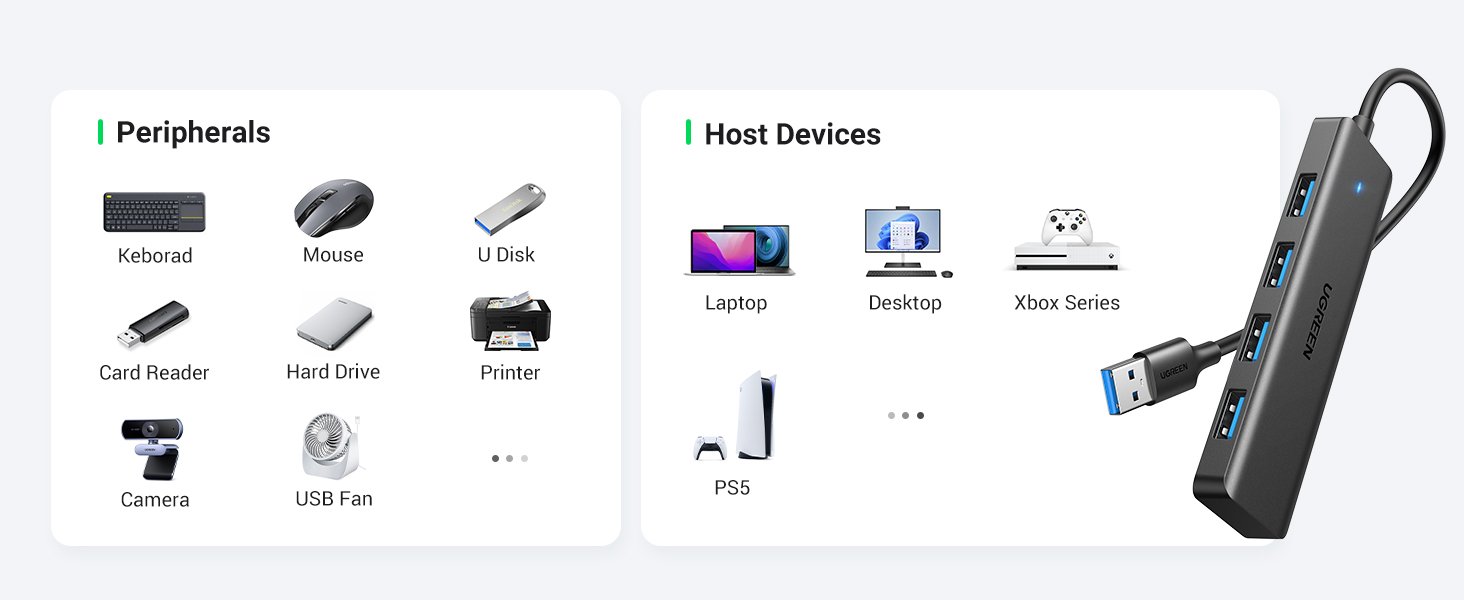Click the Xbox Series text label
Image resolution: width=1464 pixels, height=600 pixels.
point(1067,302)
